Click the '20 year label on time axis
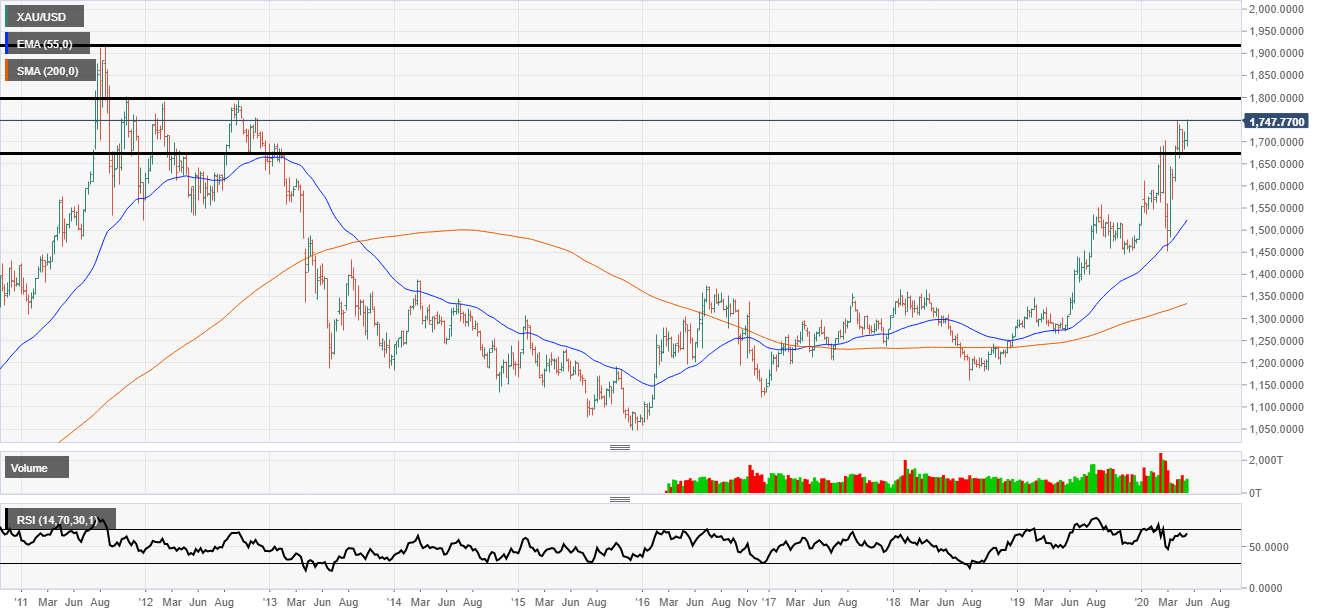Viewport: 1331px width, 615px height. pos(1140,604)
